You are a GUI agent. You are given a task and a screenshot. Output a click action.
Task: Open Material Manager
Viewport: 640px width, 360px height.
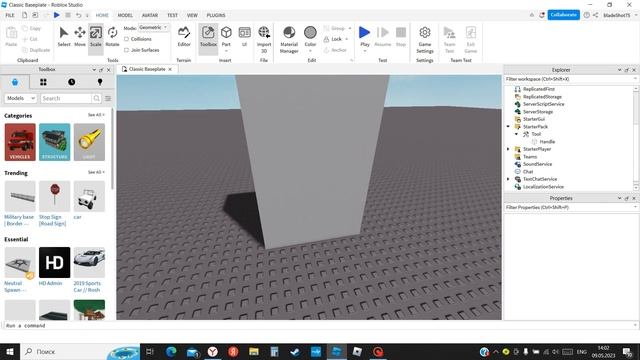tap(289, 39)
